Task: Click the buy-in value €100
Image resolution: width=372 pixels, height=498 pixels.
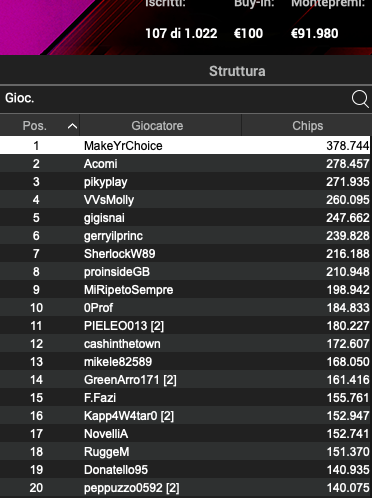Action: click(x=248, y=33)
